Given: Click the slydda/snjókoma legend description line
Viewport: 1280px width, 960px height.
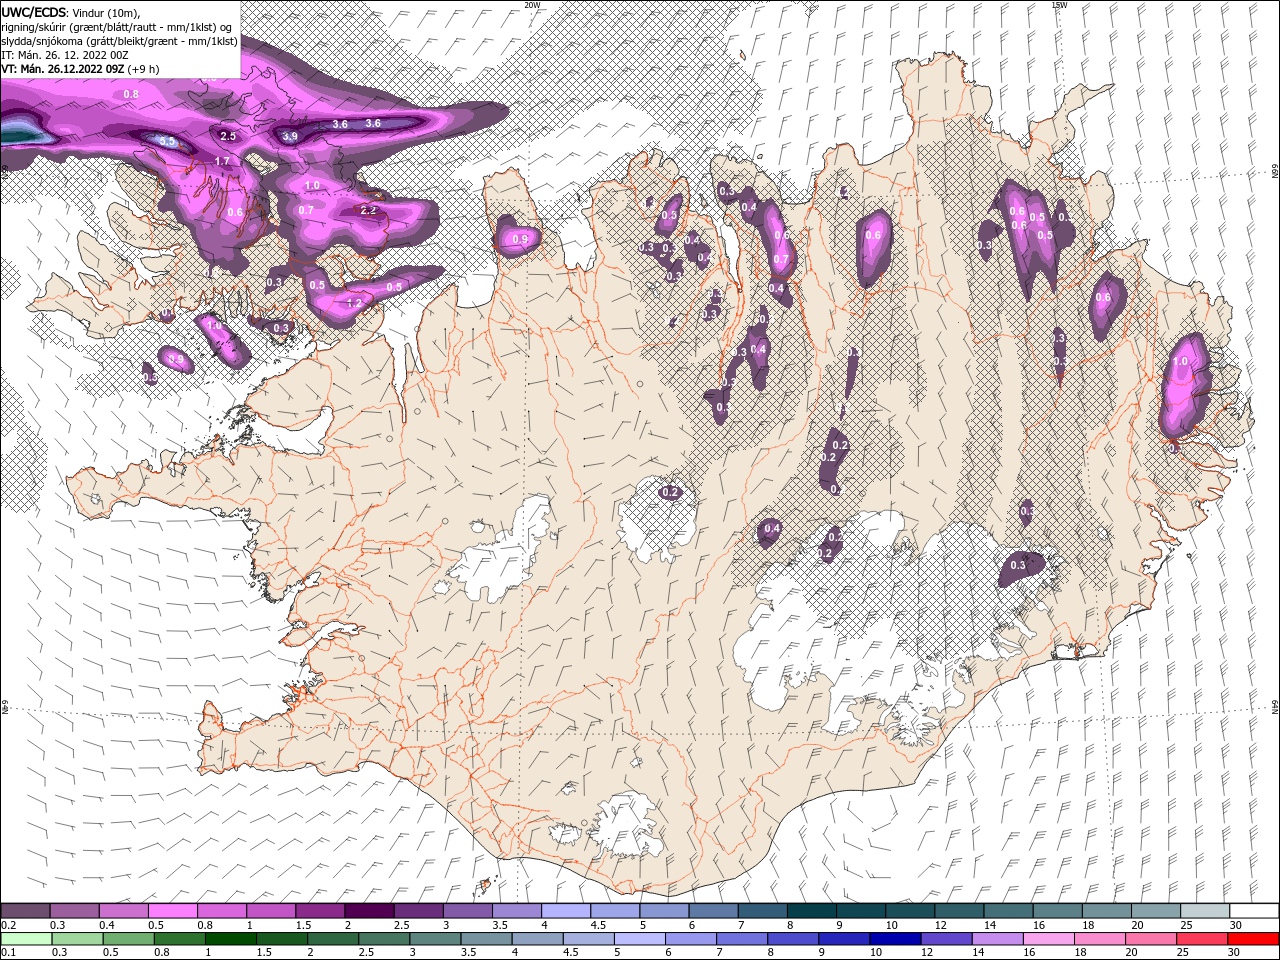Looking at the screenshot, I should click(119, 40).
